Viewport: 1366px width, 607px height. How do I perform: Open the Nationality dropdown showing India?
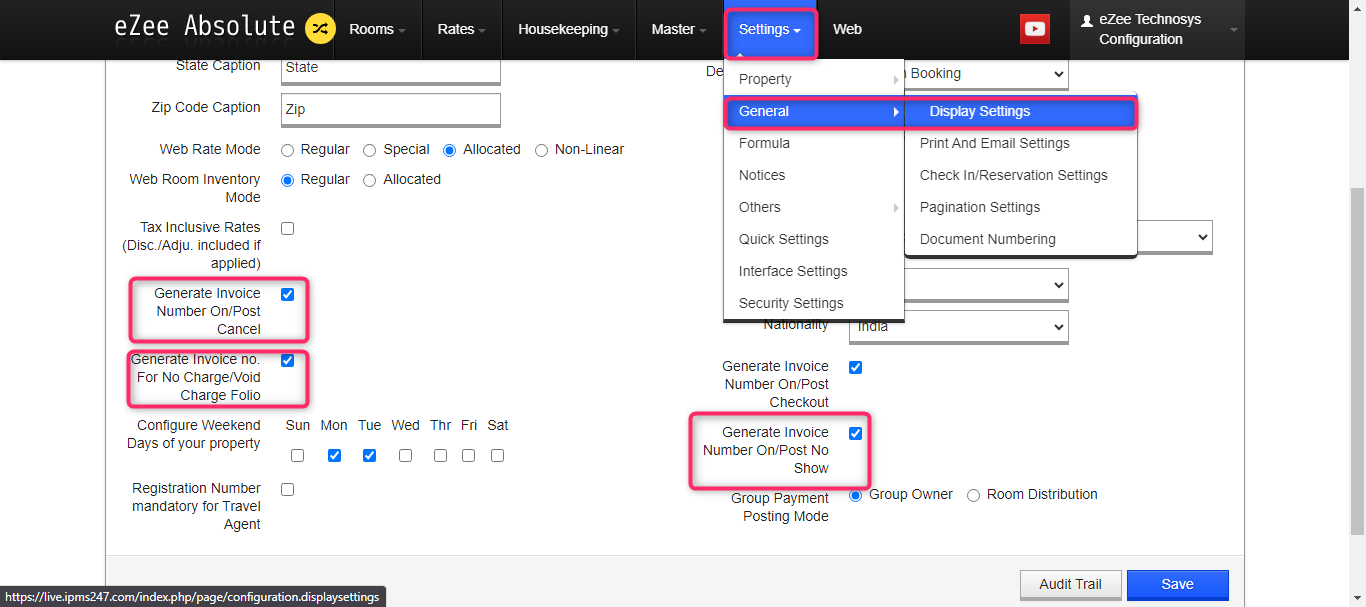pyautogui.click(x=958, y=327)
